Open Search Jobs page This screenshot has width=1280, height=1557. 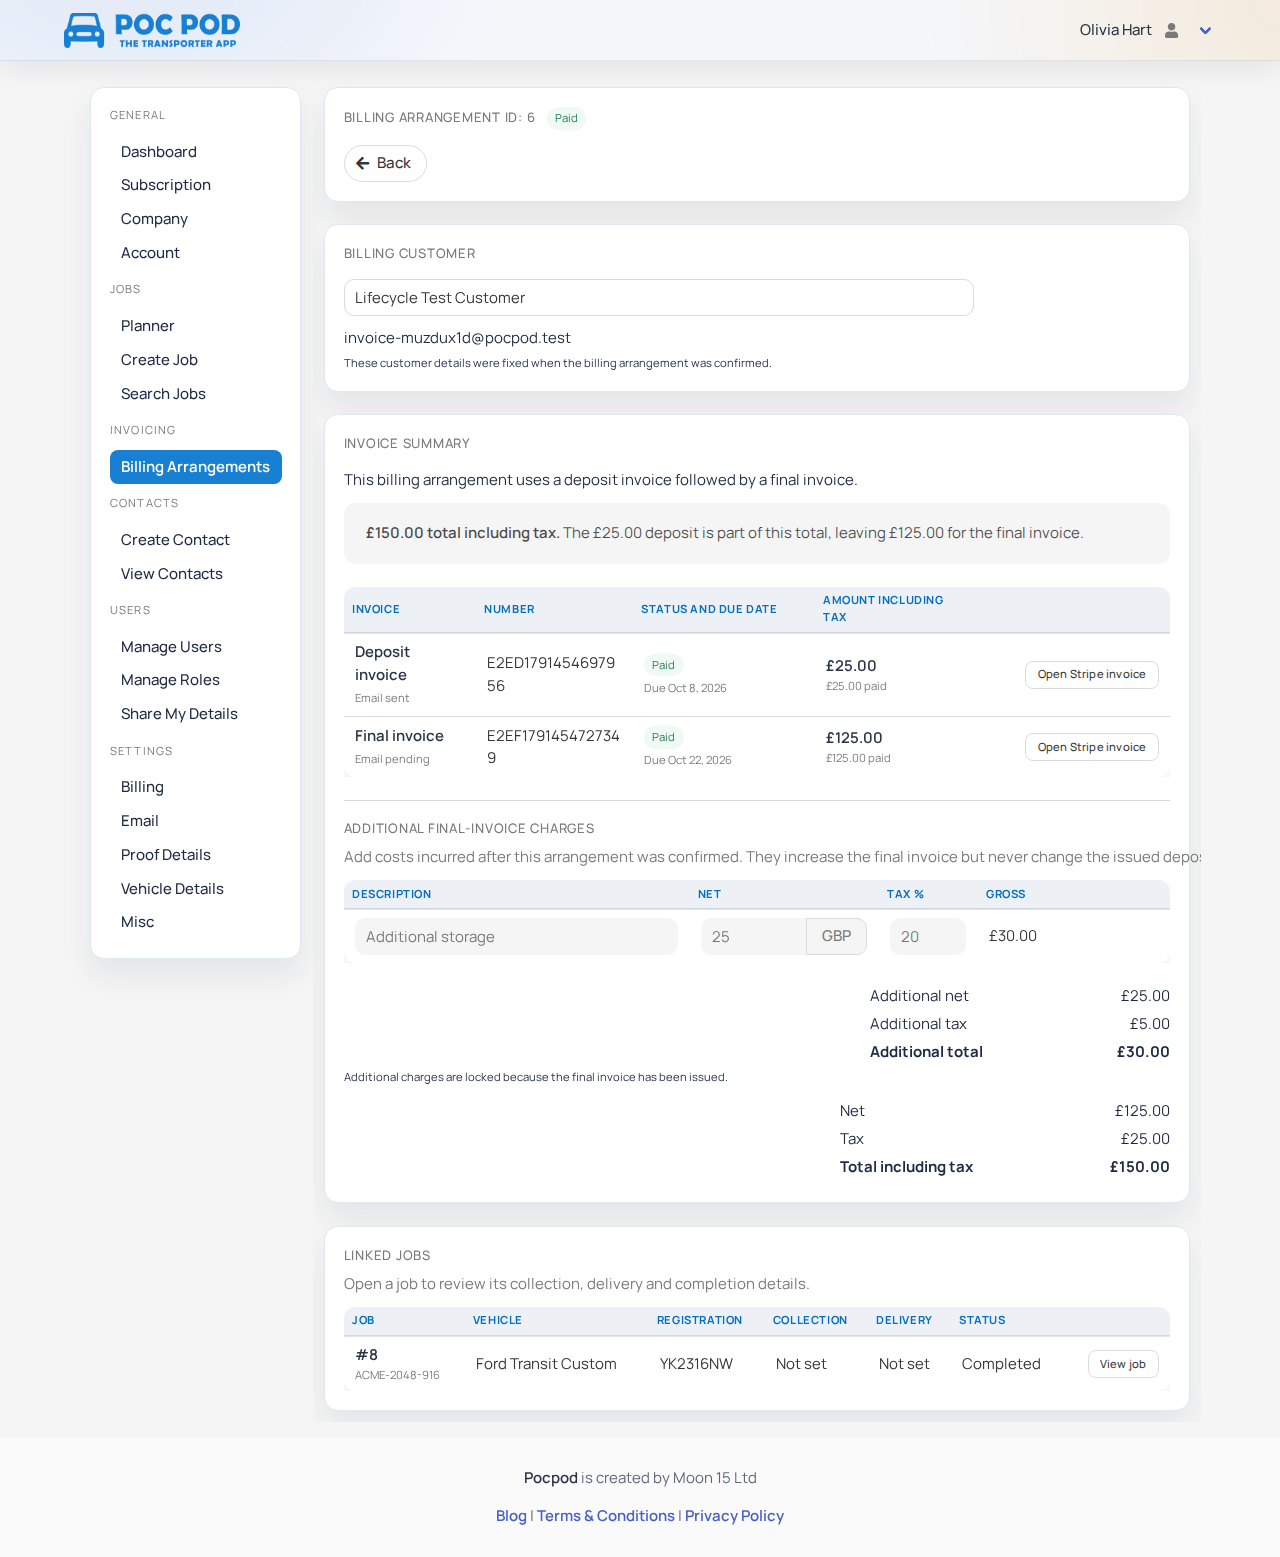163,394
